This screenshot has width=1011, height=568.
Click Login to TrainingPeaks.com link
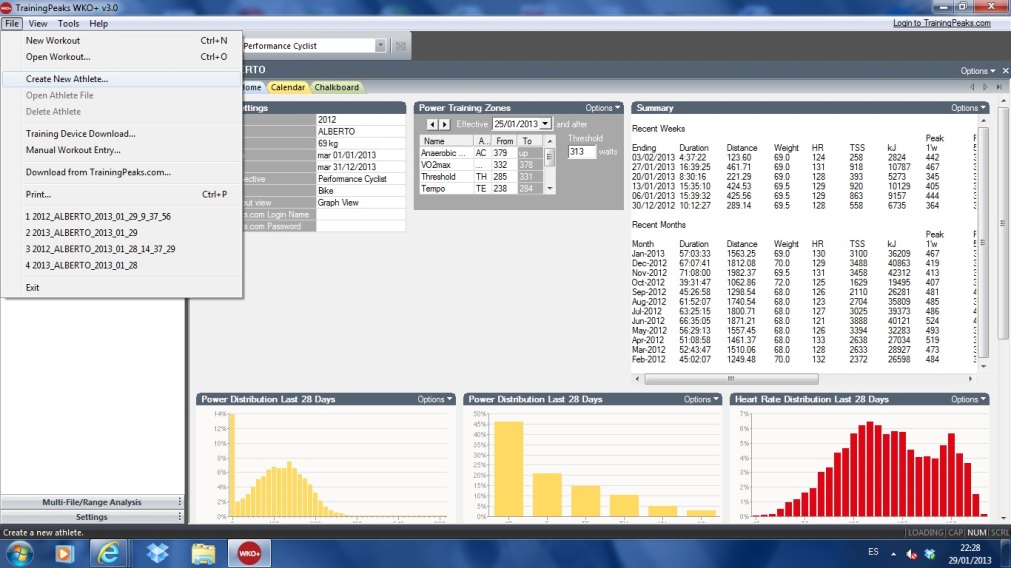click(x=940, y=23)
